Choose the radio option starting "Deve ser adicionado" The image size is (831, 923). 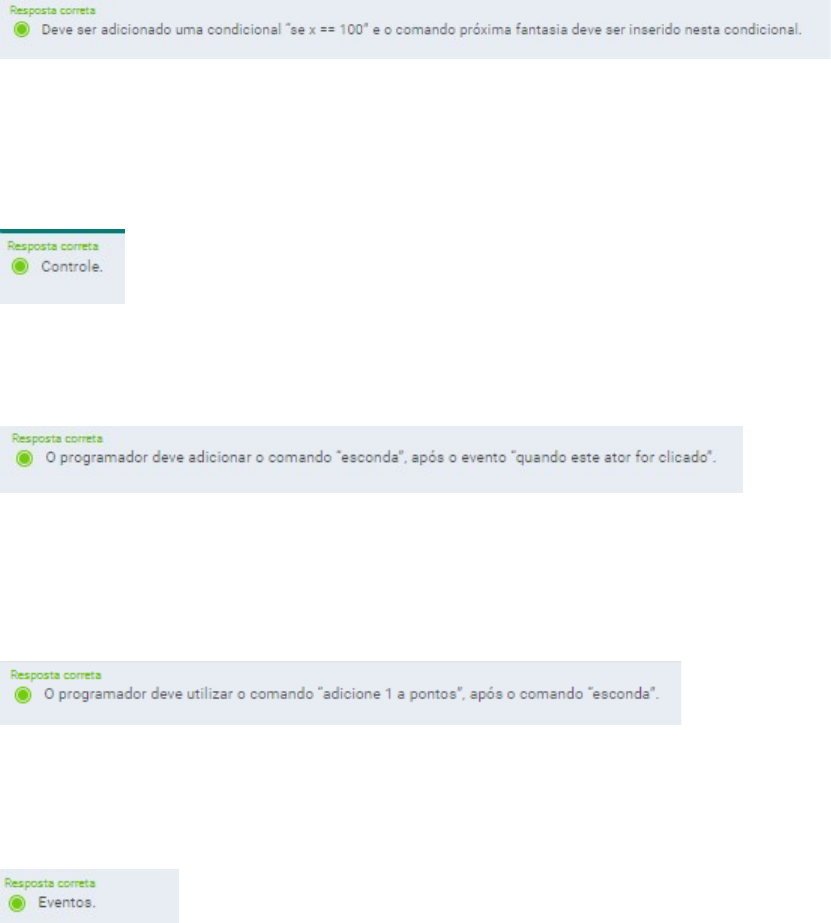coord(22,30)
